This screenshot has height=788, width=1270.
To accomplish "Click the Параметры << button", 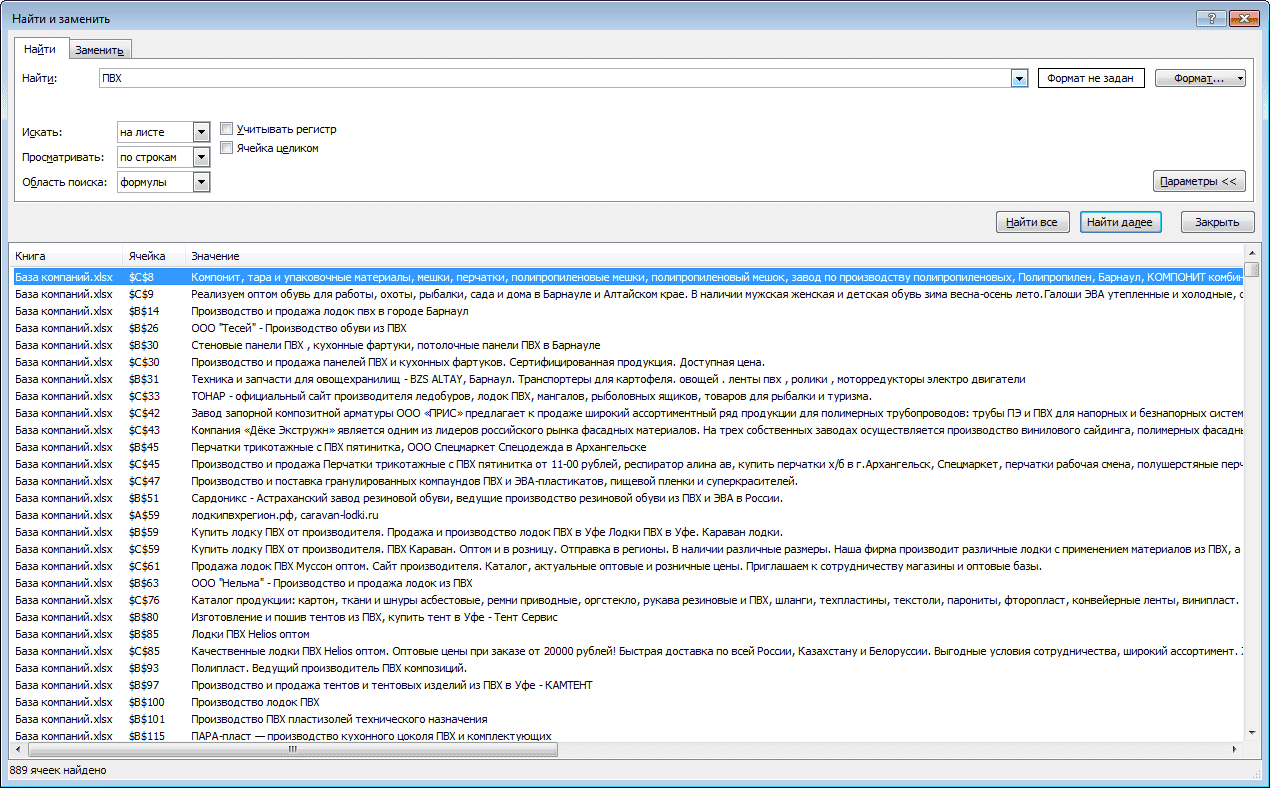I will coord(1199,181).
